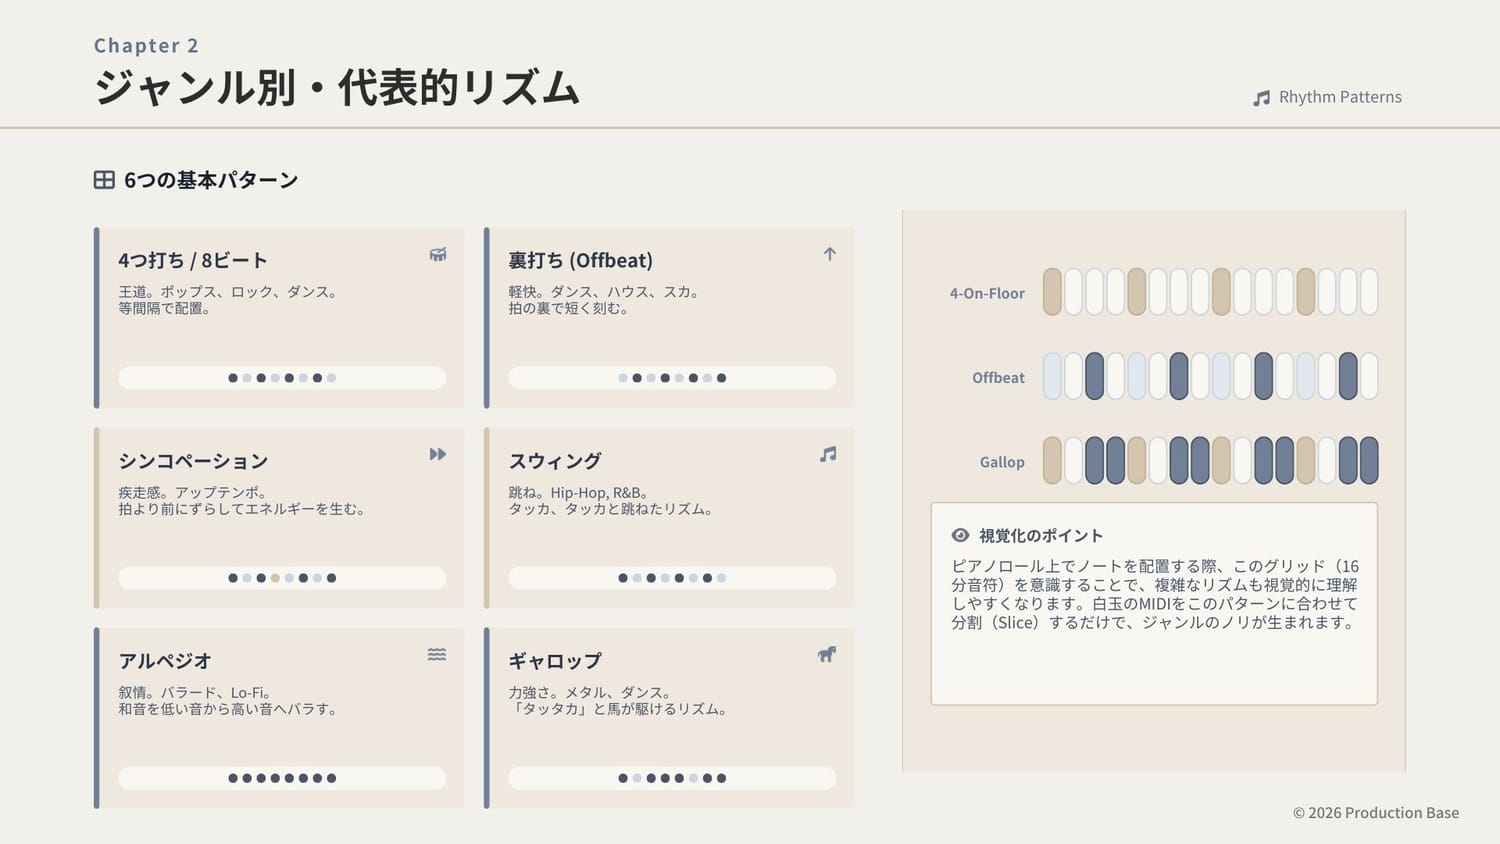1500x844 pixels.
Task: Click the last step of the Gallop grid
Action: click(1369, 460)
